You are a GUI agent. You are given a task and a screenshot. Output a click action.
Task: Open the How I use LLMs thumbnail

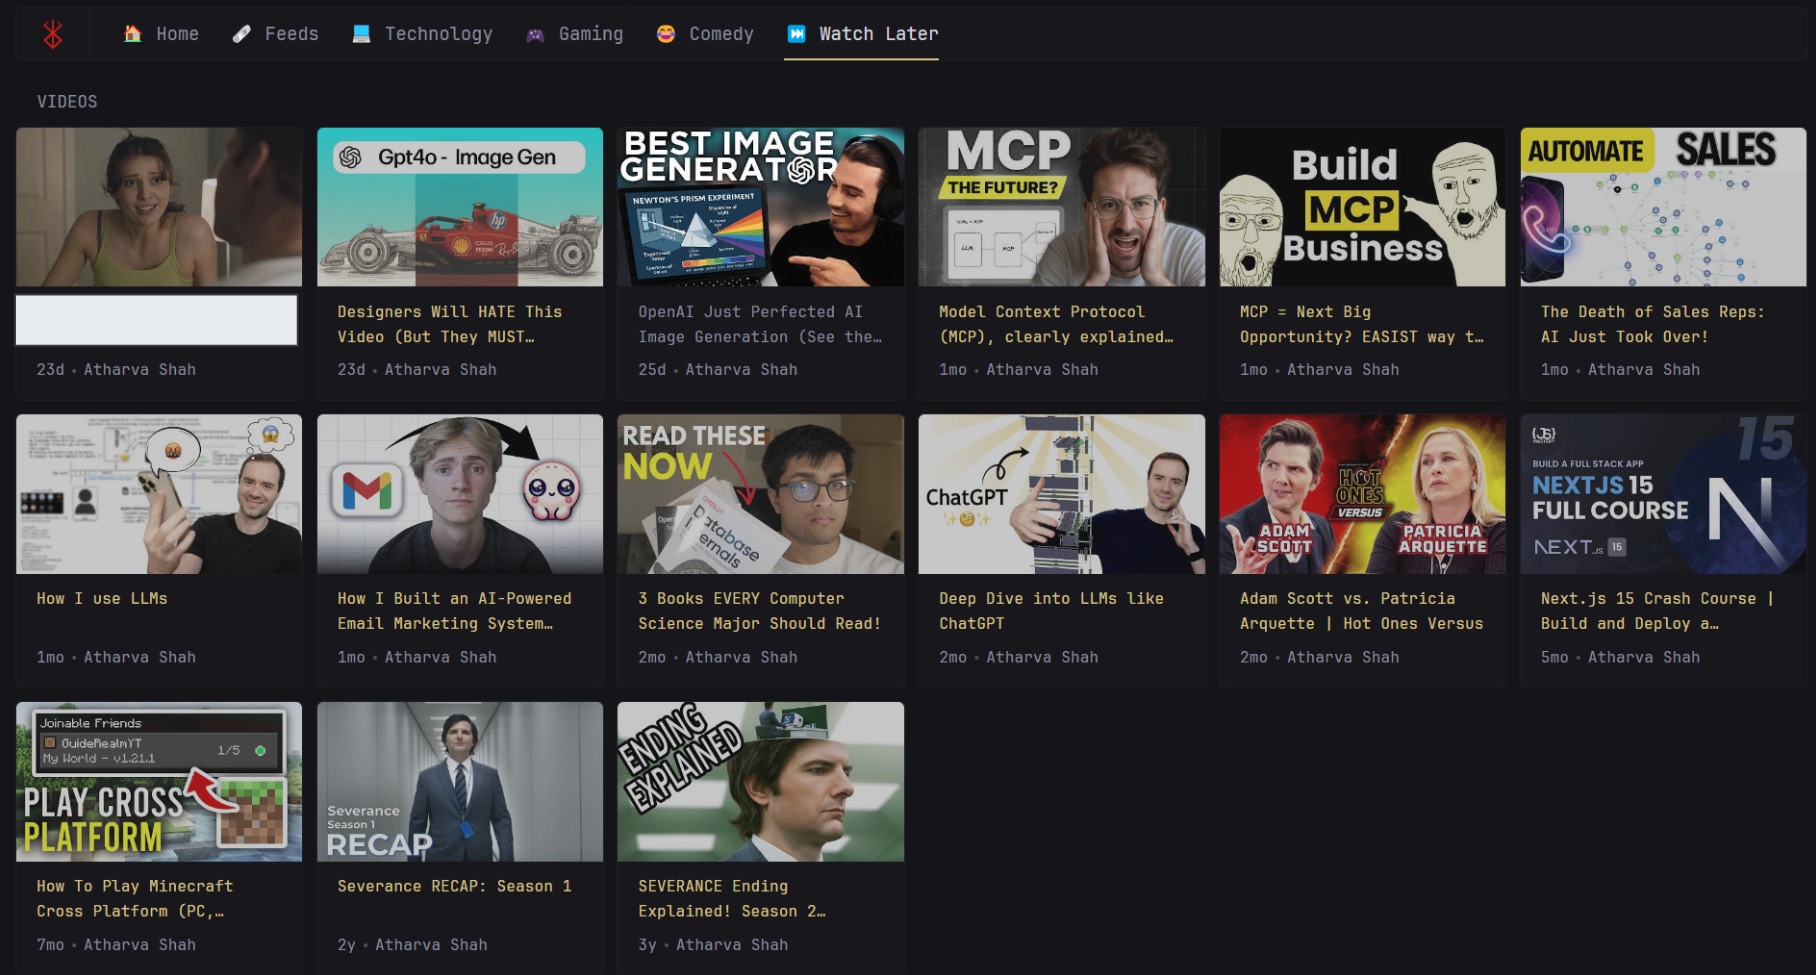[159, 494]
